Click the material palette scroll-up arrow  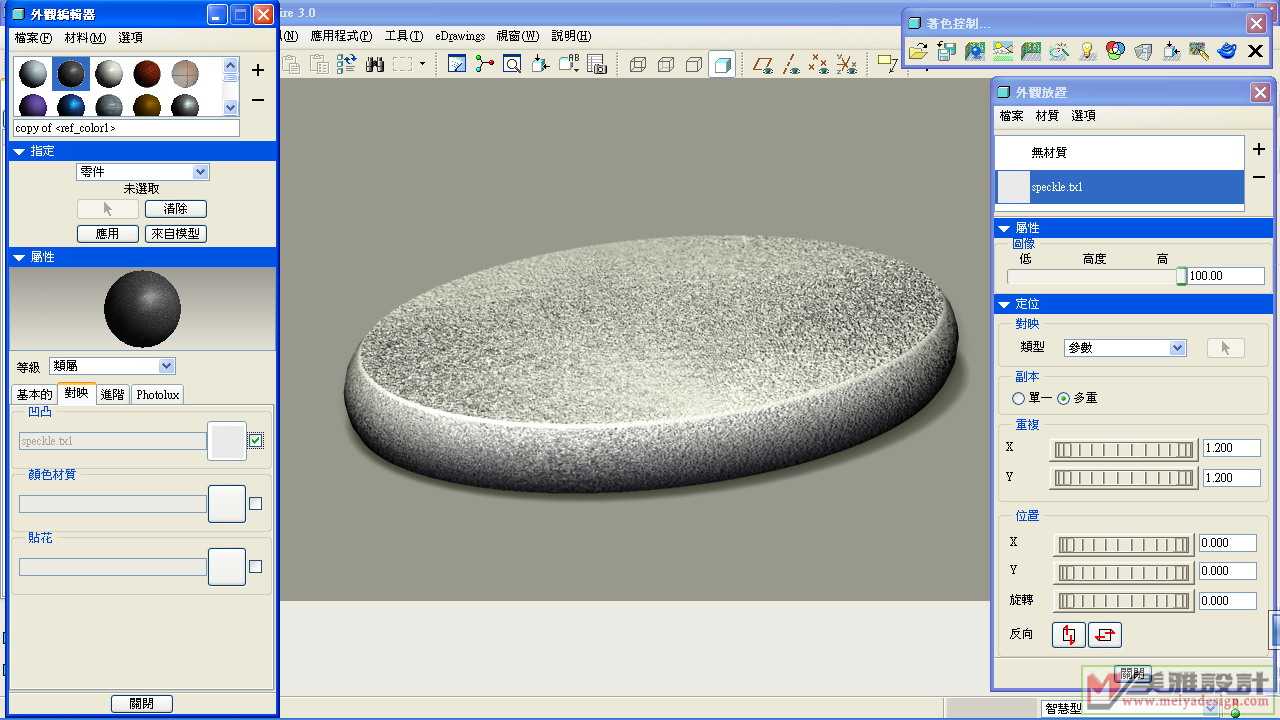click(x=231, y=66)
